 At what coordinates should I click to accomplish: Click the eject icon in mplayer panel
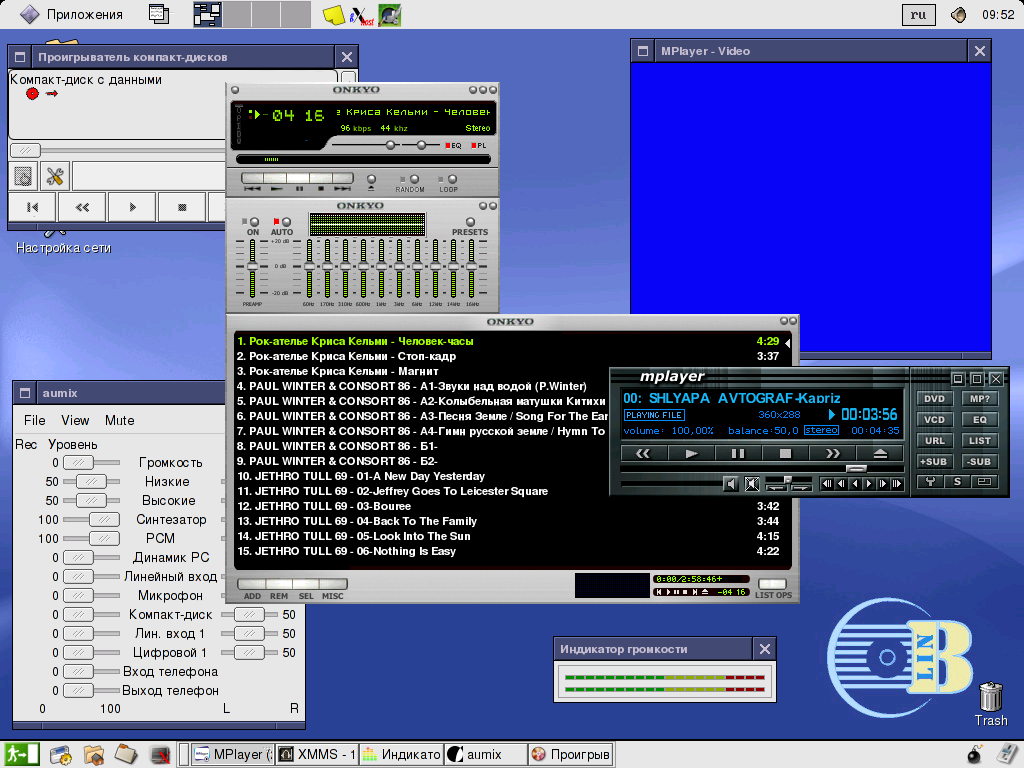pos(880,453)
